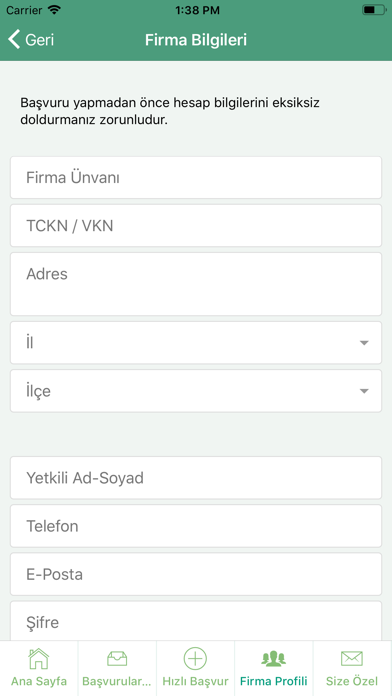The image size is (392, 696).
Task: Select the TCKN / VKN input field
Action: 196,226
